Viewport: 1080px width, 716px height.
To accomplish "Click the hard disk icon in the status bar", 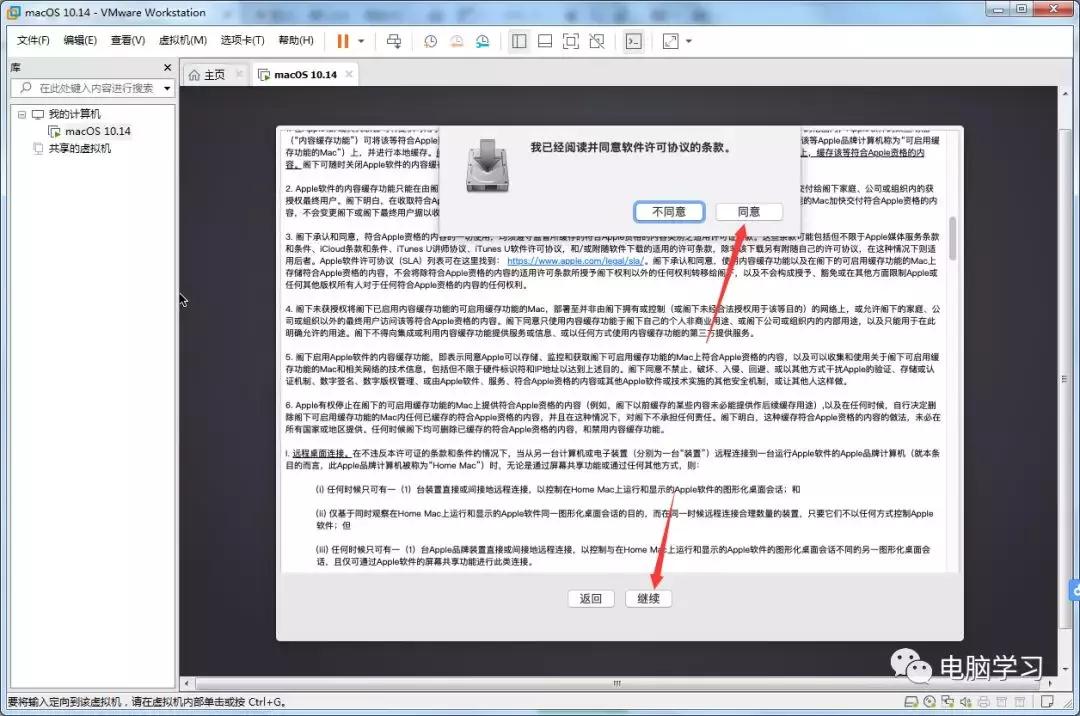I will (912, 702).
